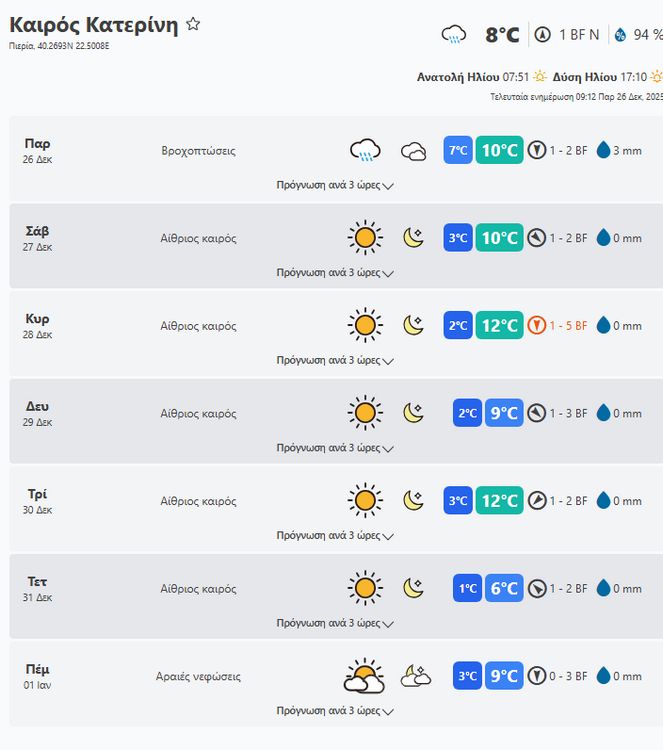The width and height of the screenshot is (663, 750).
Task: Click the 1°C low temperature badge on Τετ
Action: click(x=466, y=589)
